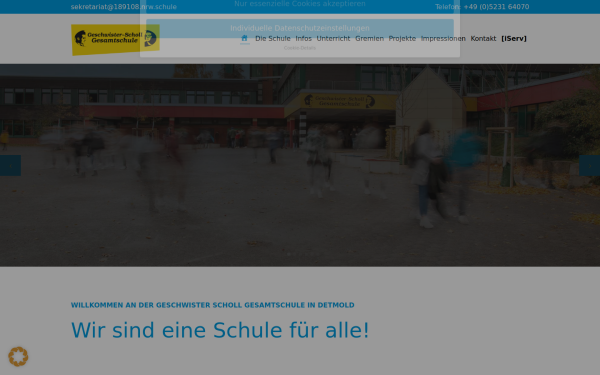The image size is (600, 375).
Task: Open the [IServ] link
Action: (x=514, y=39)
